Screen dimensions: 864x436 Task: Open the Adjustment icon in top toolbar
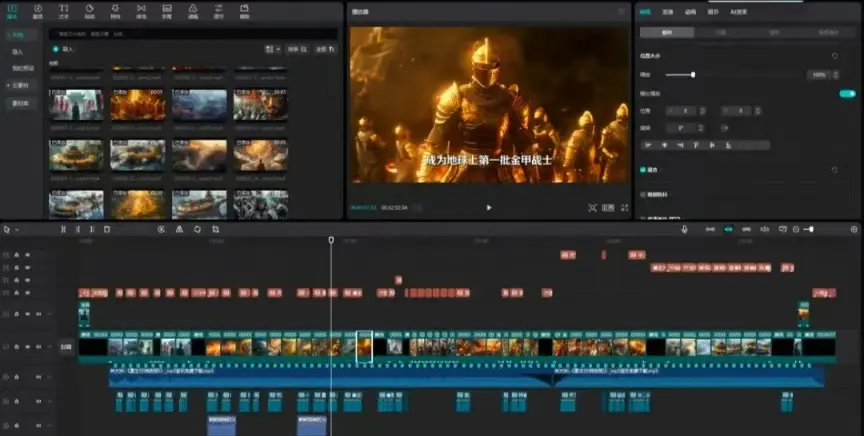click(219, 11)
